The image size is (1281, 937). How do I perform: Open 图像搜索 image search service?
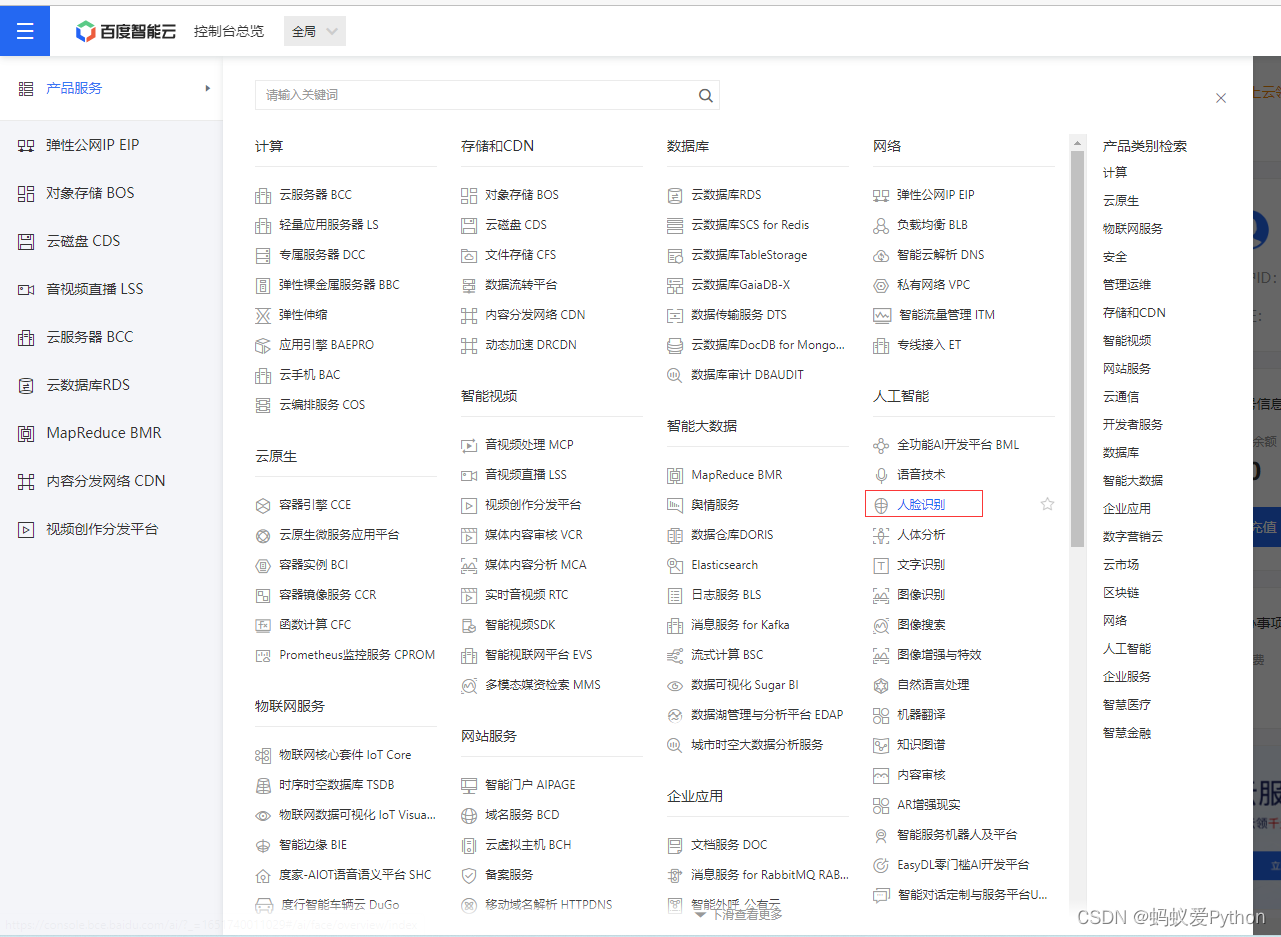(x=919, y=624)
